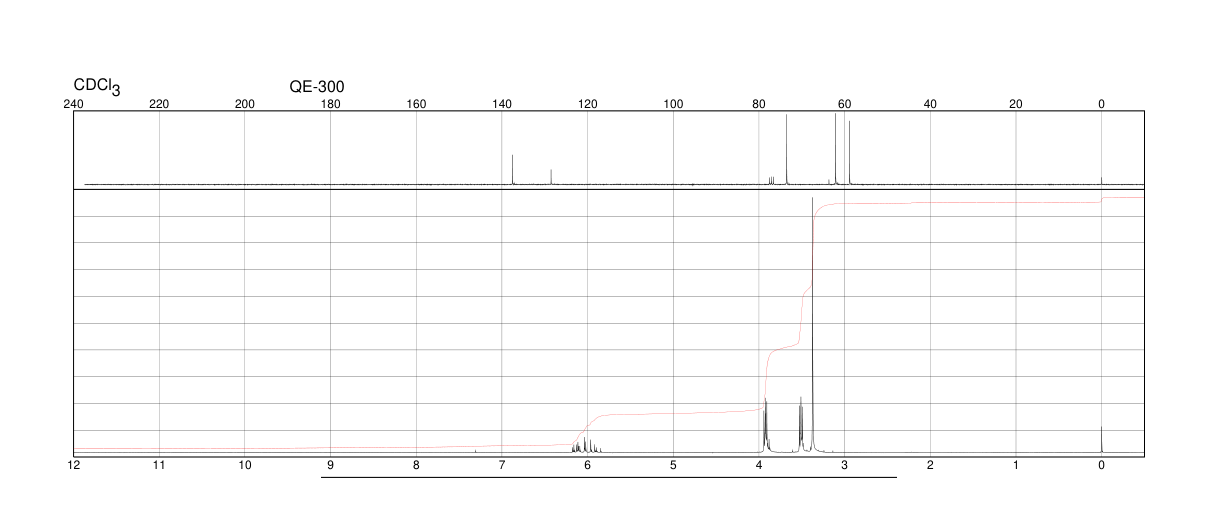The height and width of the screenshot is (528, 1224).
Task: Click the proton multiplet near 3.9 ppm
Action: point(765,425)
